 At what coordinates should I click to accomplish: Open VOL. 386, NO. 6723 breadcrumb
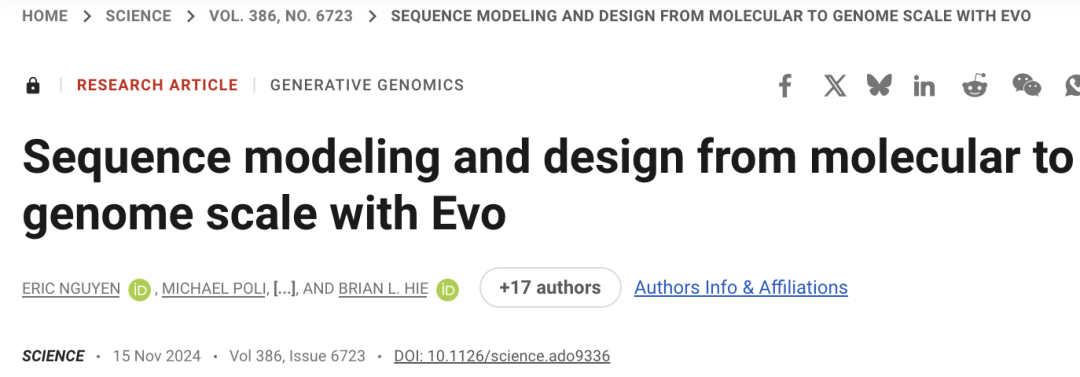pos(281,16)
